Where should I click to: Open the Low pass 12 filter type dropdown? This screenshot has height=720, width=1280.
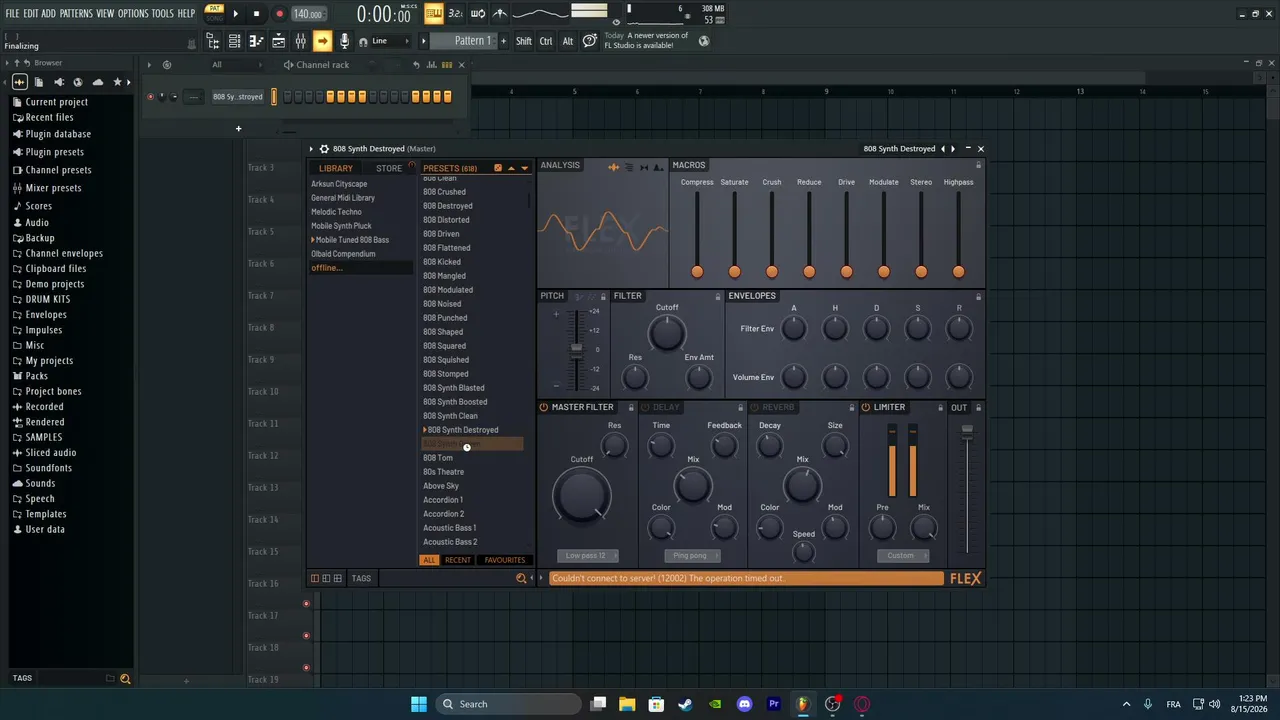587,556
